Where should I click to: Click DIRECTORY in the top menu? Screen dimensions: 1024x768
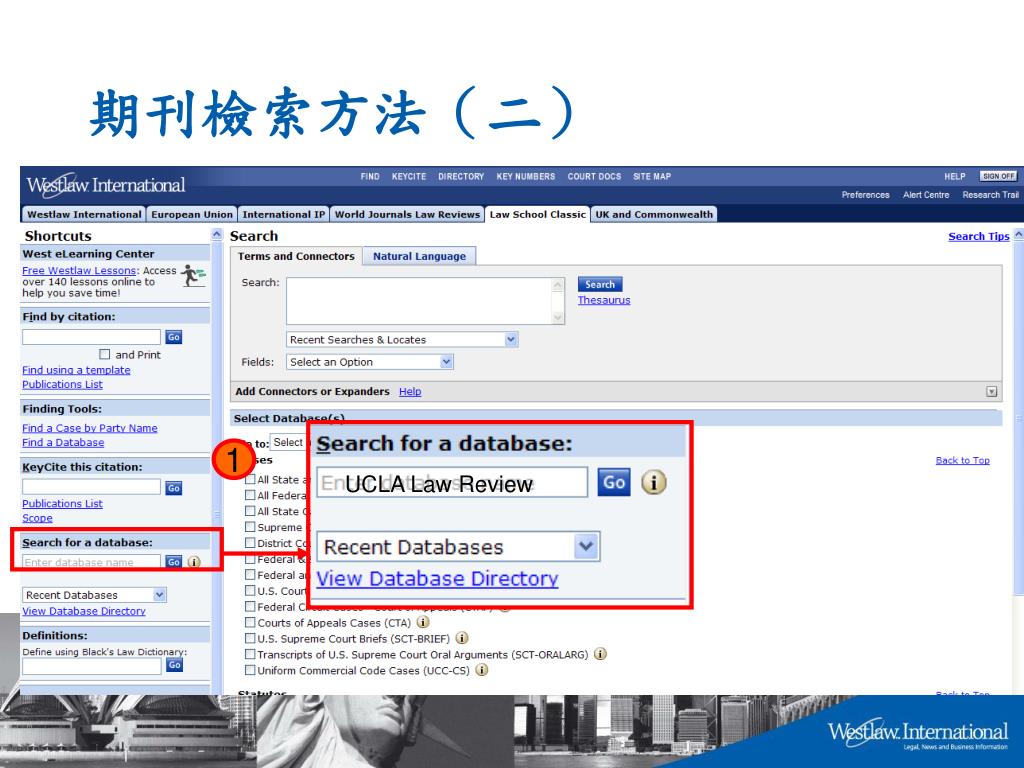pyautogui.click(x=461, y=176)
